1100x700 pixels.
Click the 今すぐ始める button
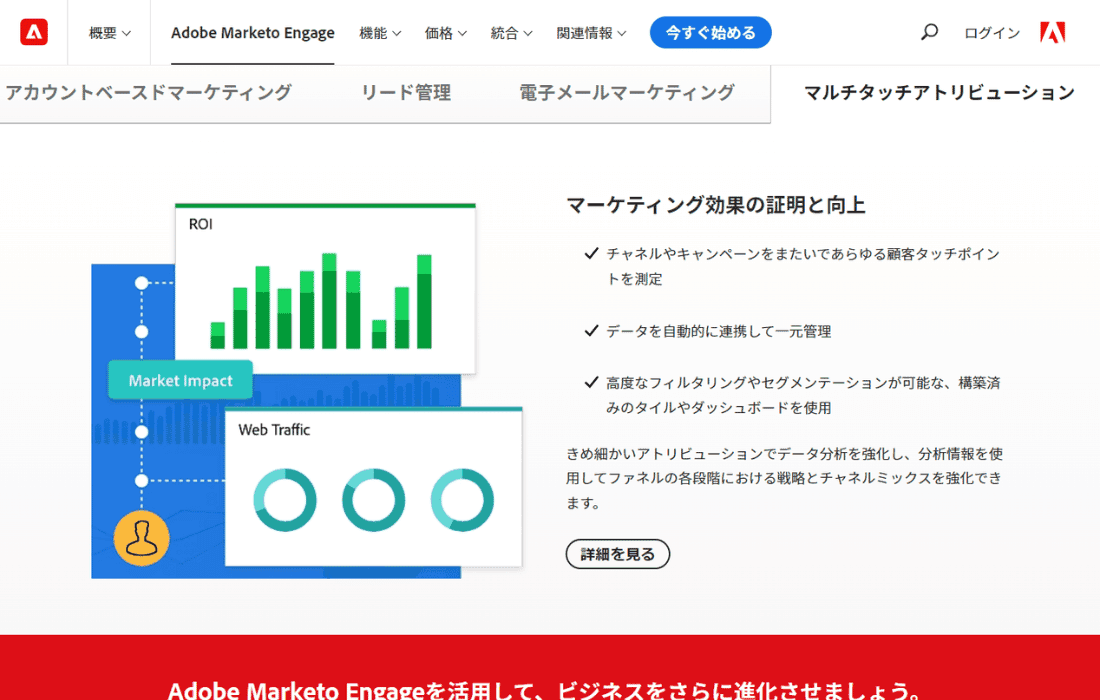point(710,32)
